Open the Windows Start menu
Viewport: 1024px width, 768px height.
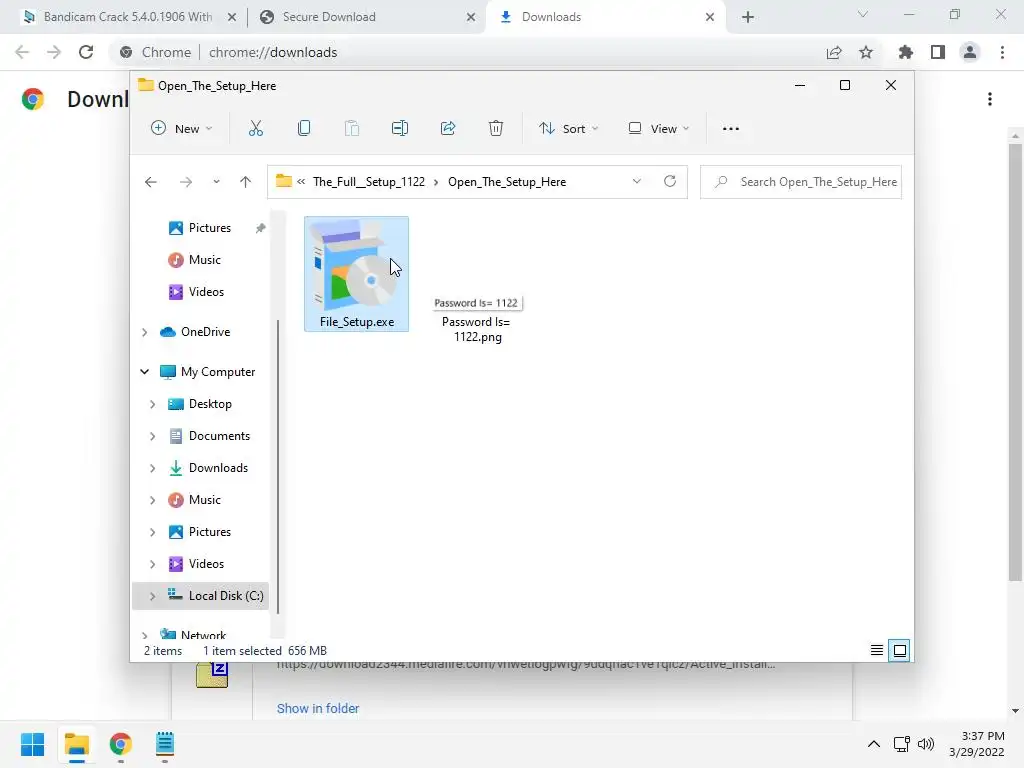(x=33, y=744)
